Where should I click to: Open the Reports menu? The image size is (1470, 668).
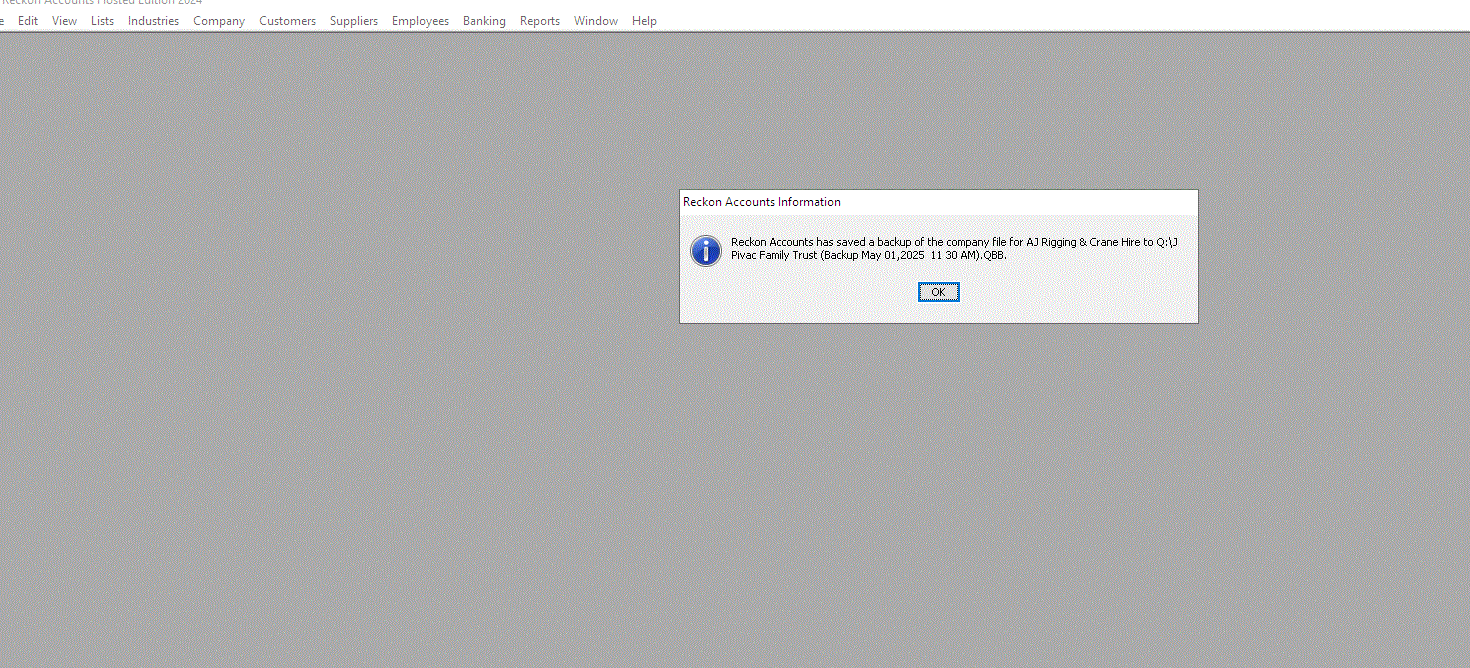[x=540, y=21]
